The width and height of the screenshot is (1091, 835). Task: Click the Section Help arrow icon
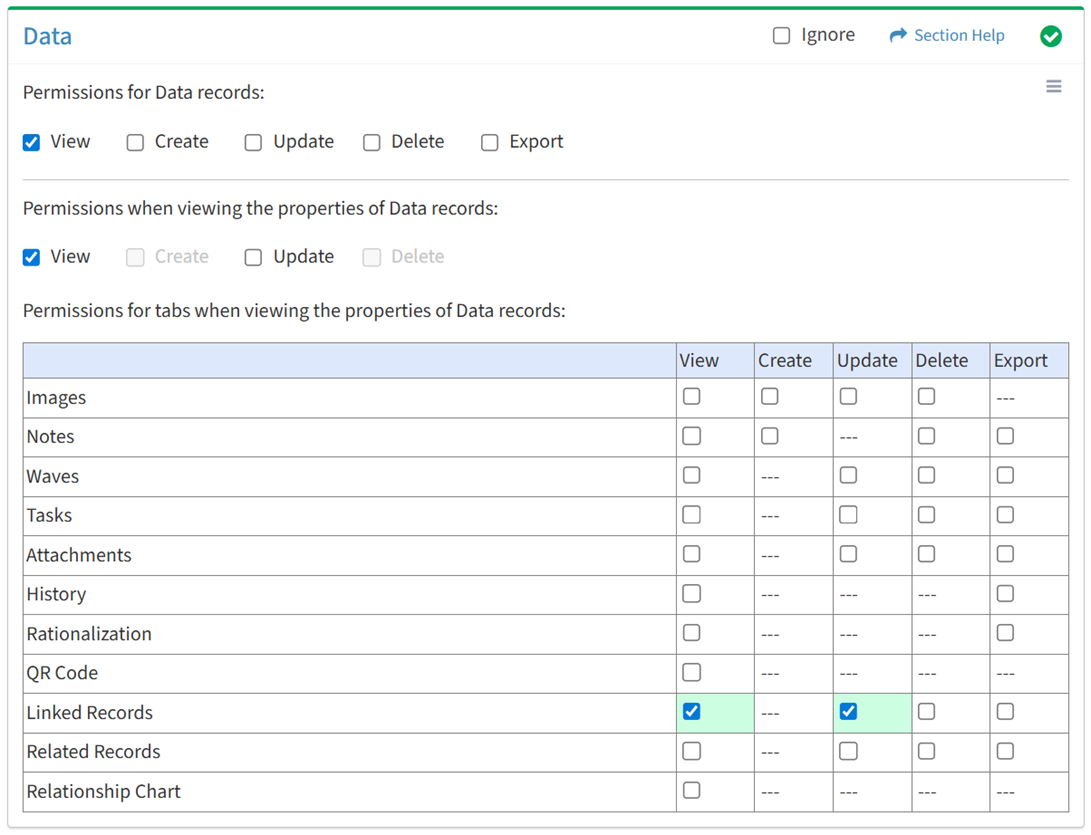(x=897, y=36)
